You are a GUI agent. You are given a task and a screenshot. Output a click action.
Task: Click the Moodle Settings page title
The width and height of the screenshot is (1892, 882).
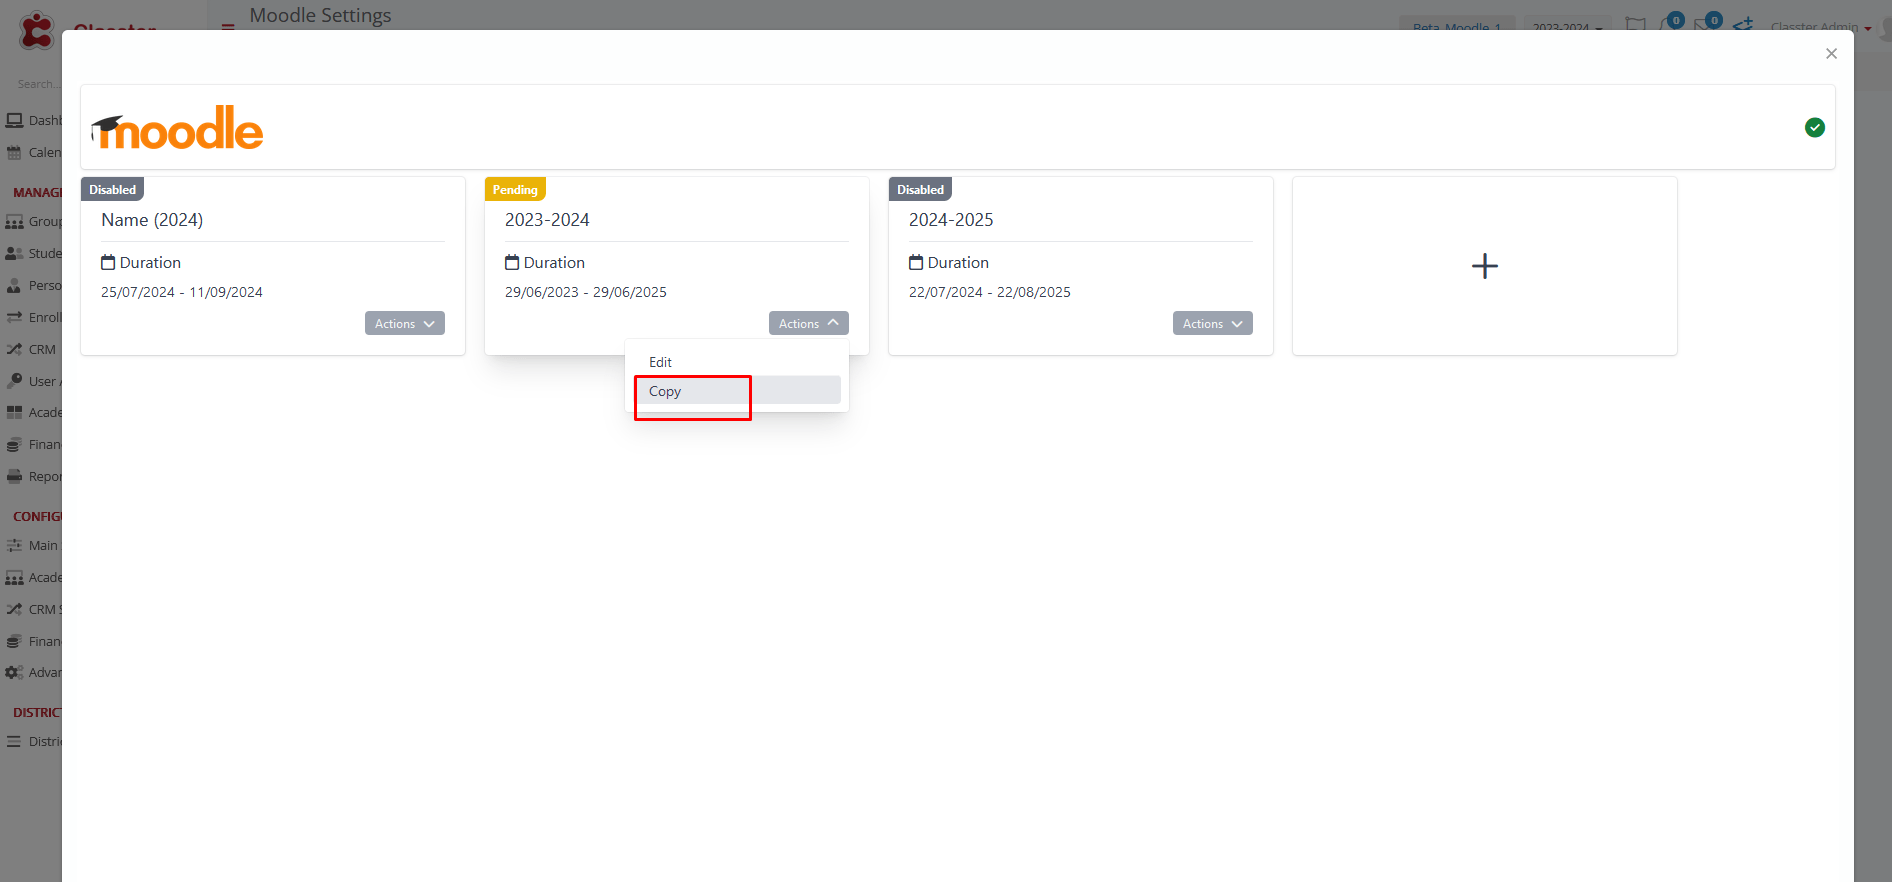click(320, 16)
